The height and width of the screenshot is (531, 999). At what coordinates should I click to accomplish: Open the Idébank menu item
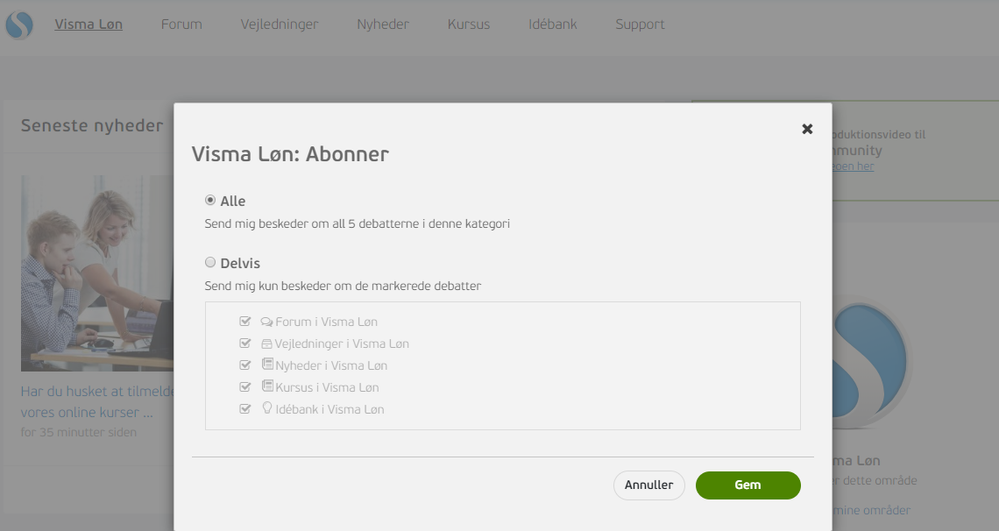[x=552, y=24]
